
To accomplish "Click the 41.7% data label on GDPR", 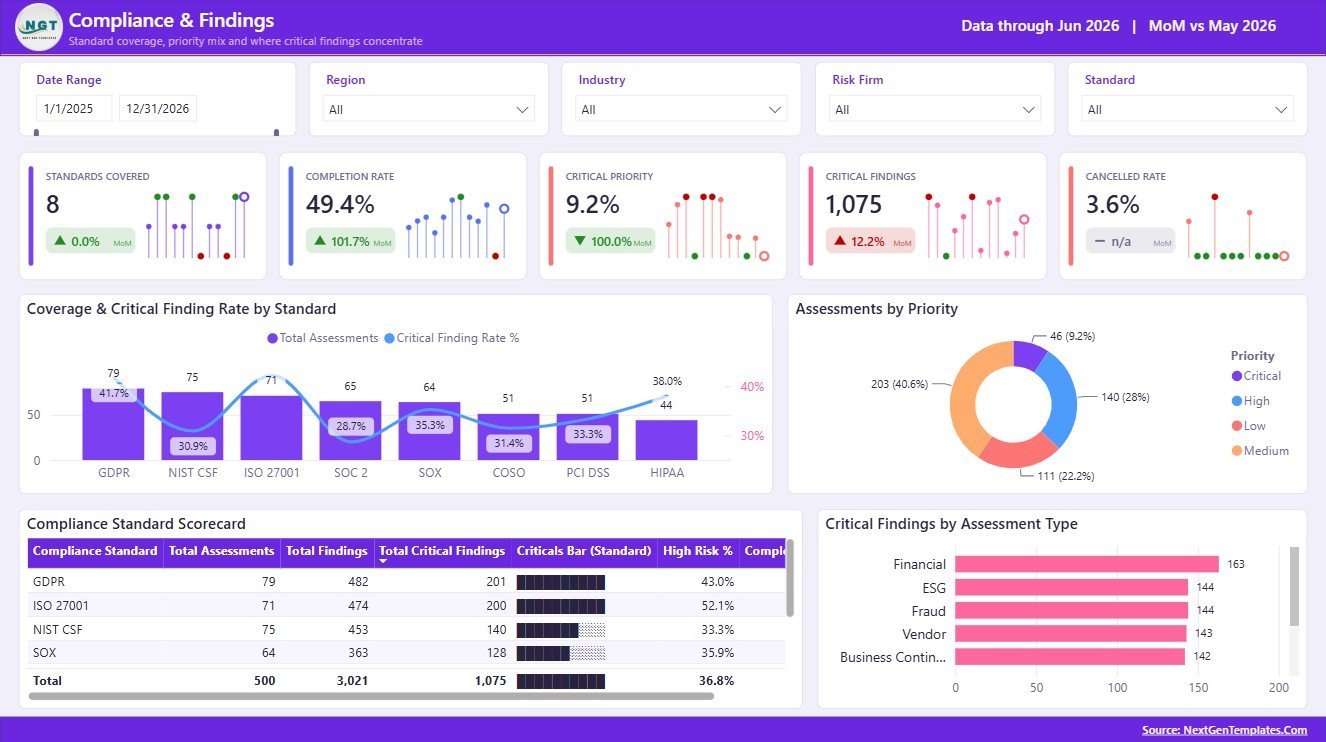I will click(x=113, y=393).
